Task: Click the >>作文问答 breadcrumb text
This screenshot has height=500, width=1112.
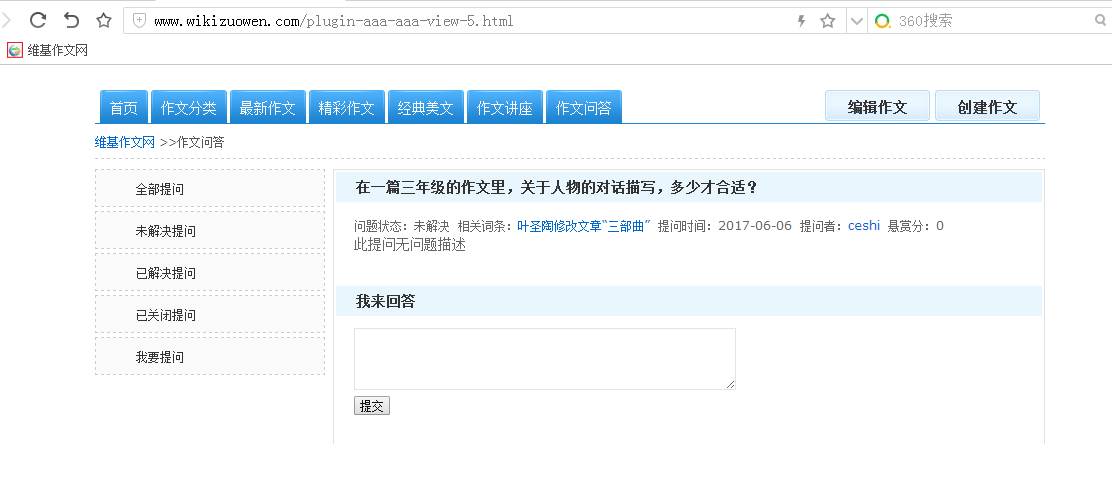Action: pos(192,142)
